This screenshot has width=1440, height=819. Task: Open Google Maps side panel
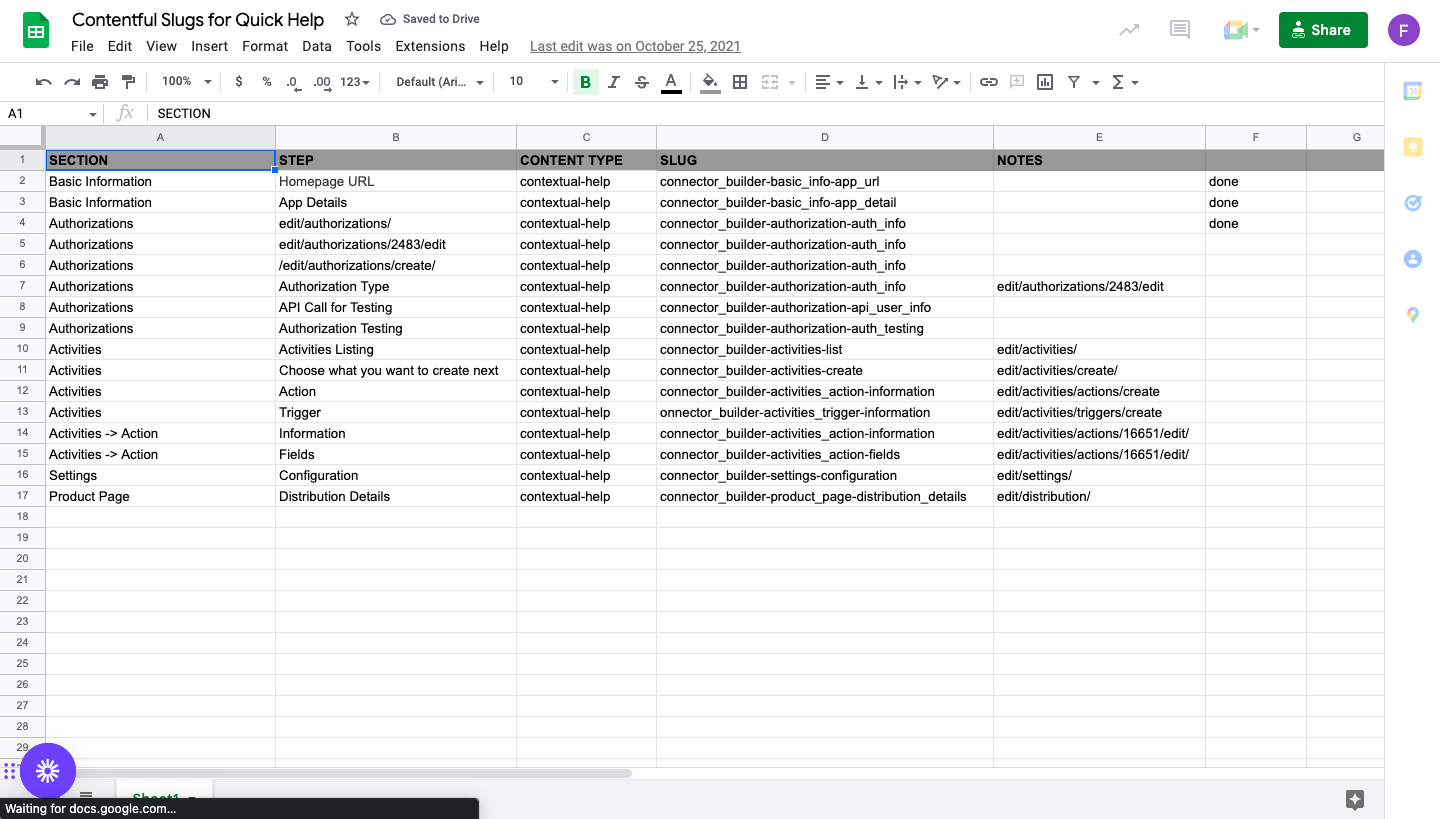click(x=1413, y=315)
